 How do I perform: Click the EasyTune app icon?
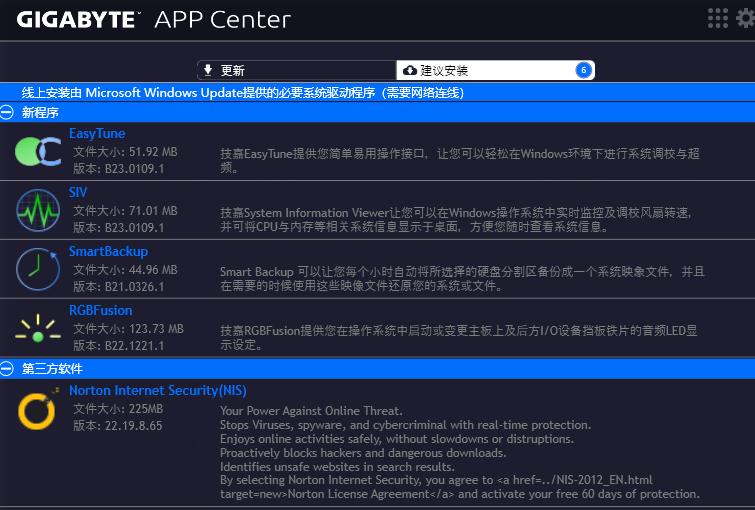pos(38,151)
